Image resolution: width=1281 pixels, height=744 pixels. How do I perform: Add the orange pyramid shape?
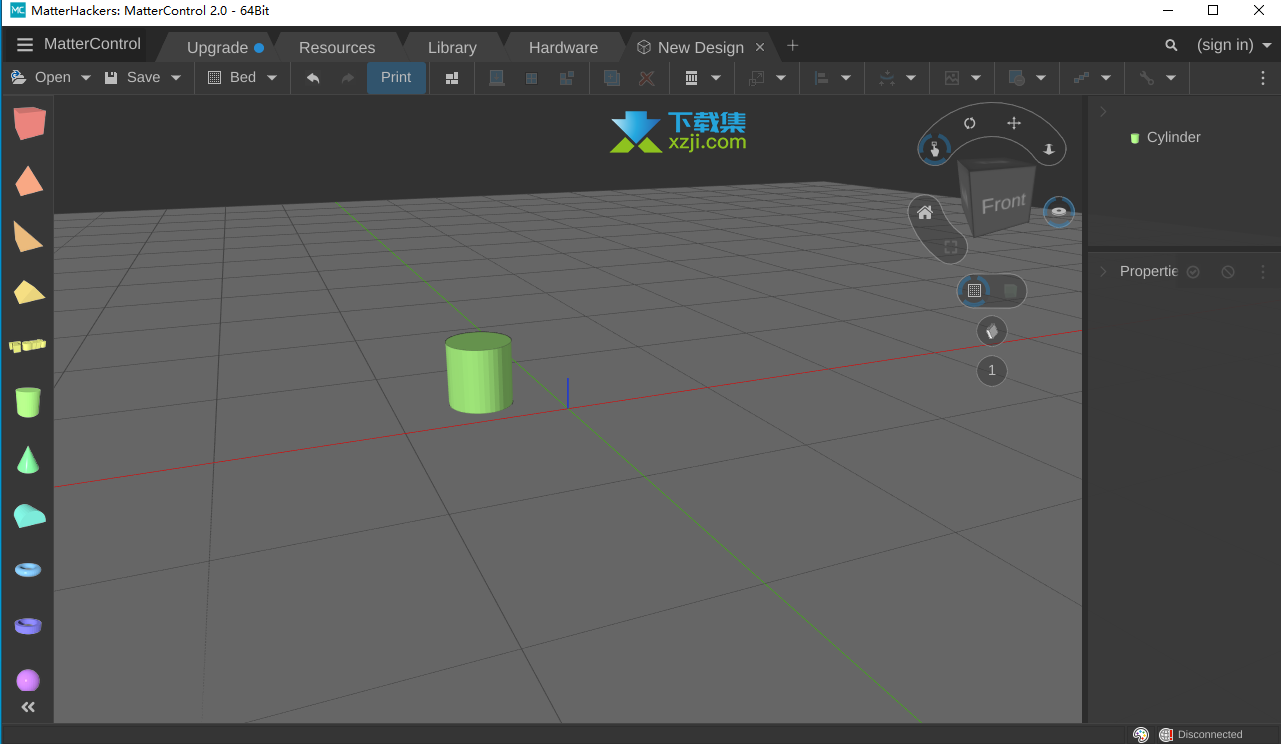click(29, 181)
